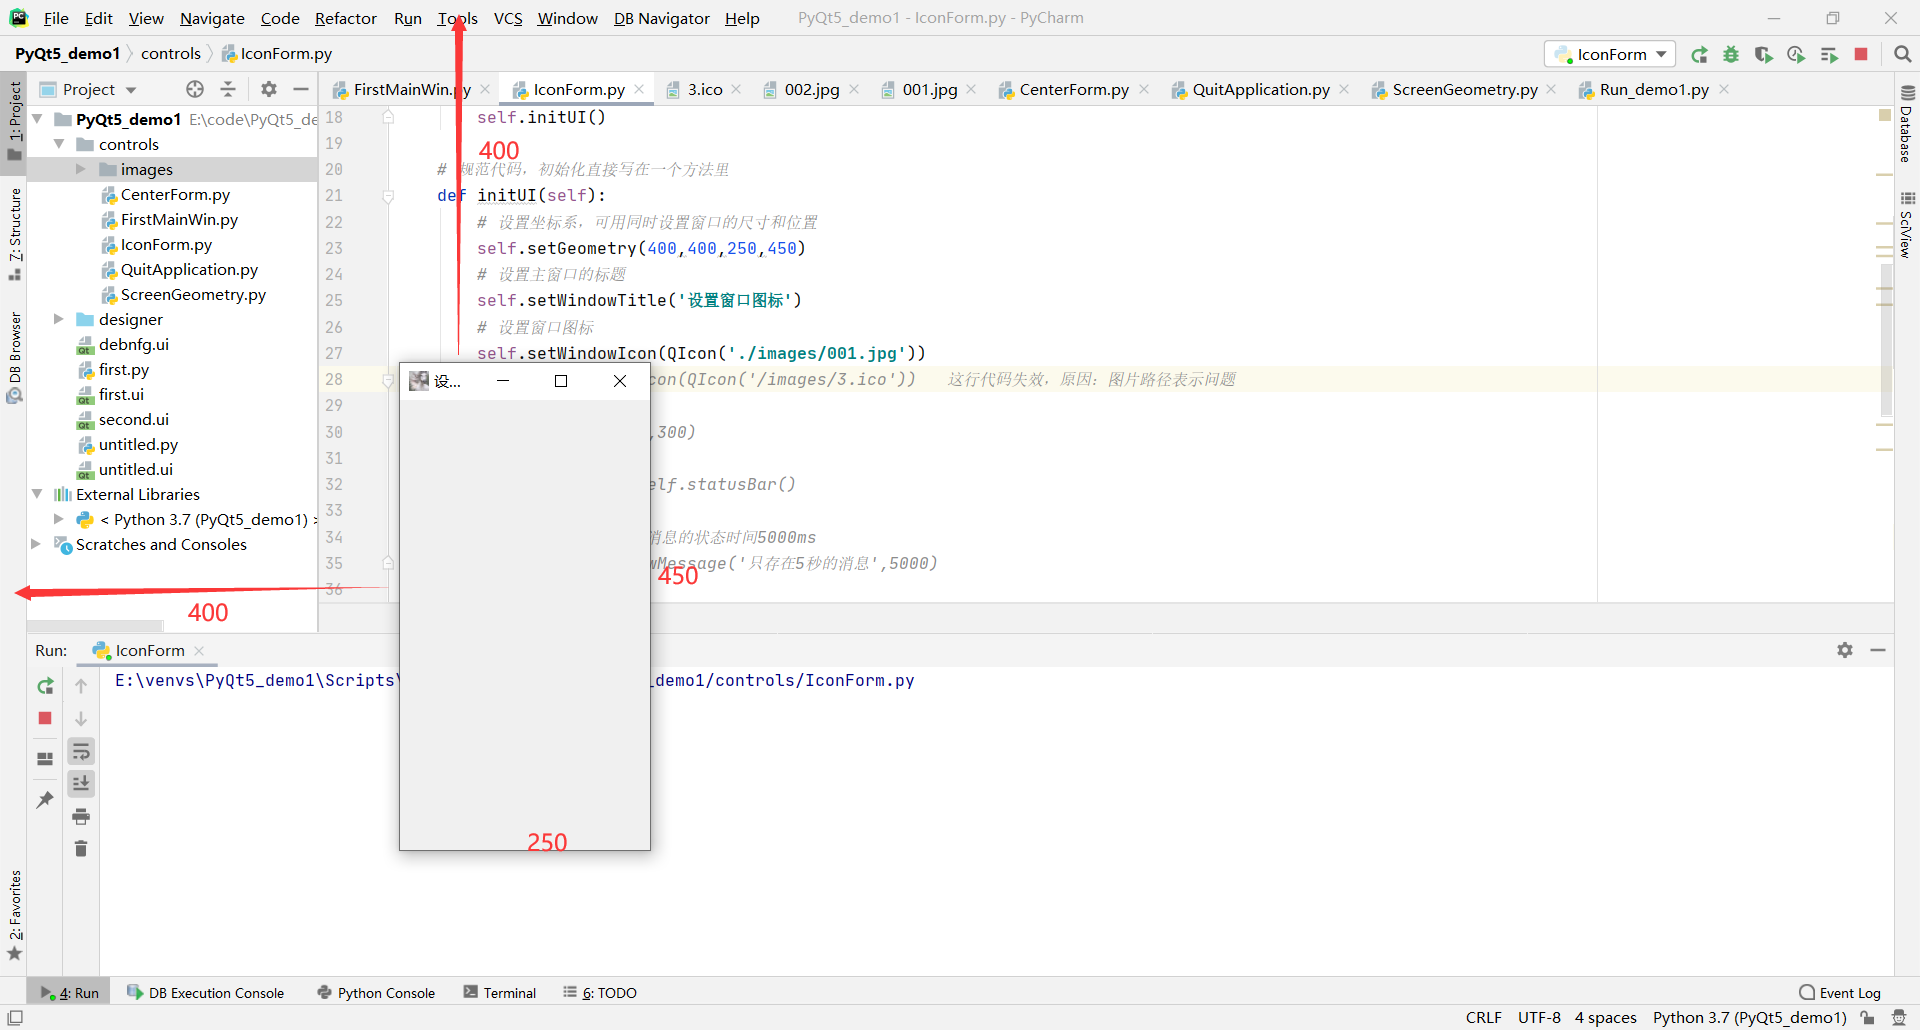Switch to QuitApplication.py editor tab
1920x1030 pixels.
pos(1260,89)
